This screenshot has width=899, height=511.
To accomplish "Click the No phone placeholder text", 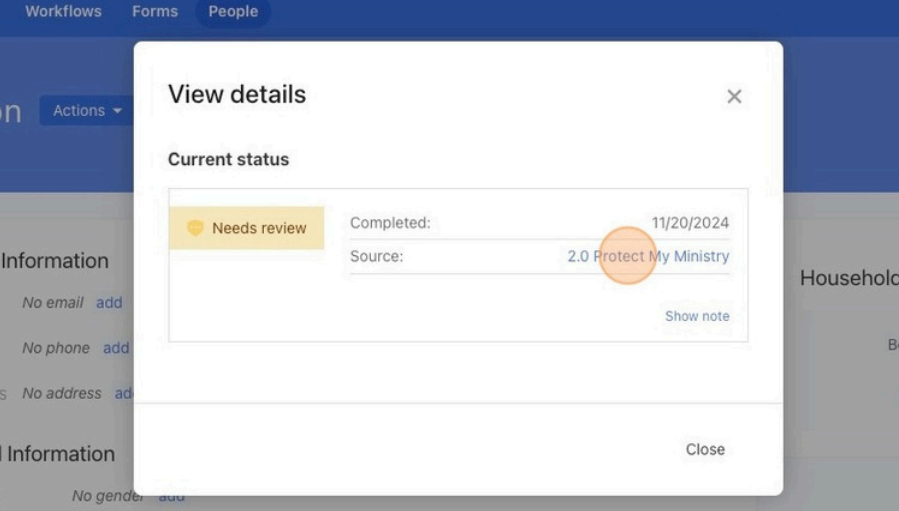I will pos(56,348).
